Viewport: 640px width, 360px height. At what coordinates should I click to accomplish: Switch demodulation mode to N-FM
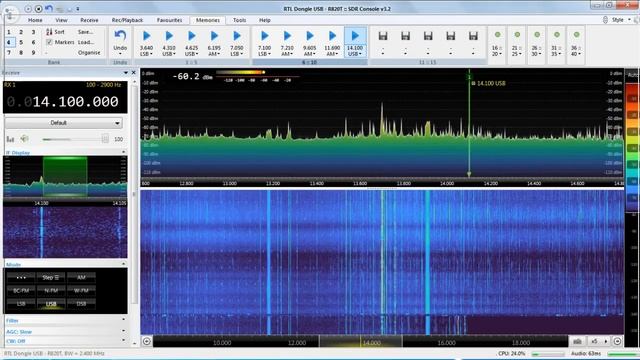(51, 291)
